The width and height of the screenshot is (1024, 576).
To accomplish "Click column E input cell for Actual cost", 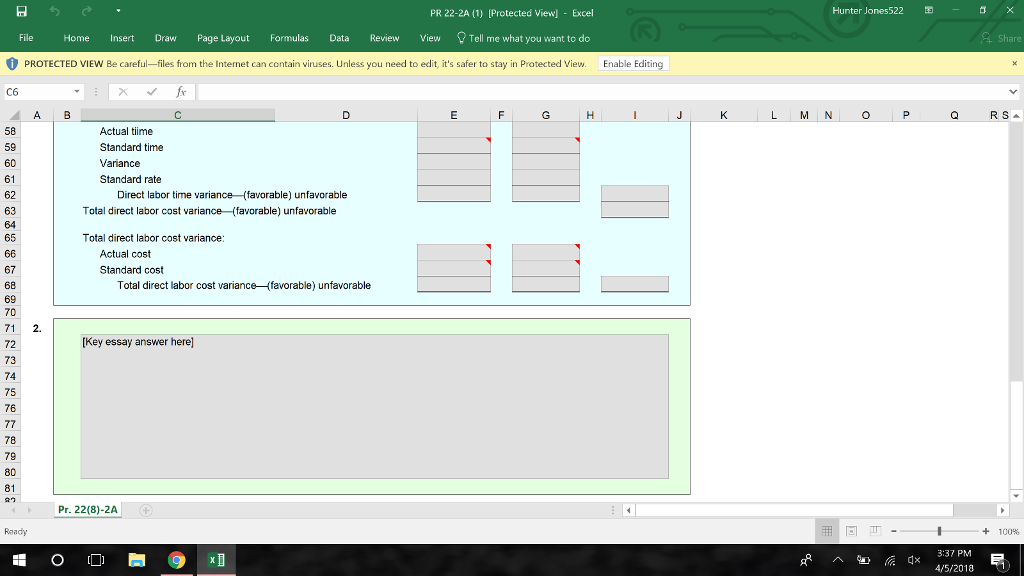I will (x=454, y=252).
